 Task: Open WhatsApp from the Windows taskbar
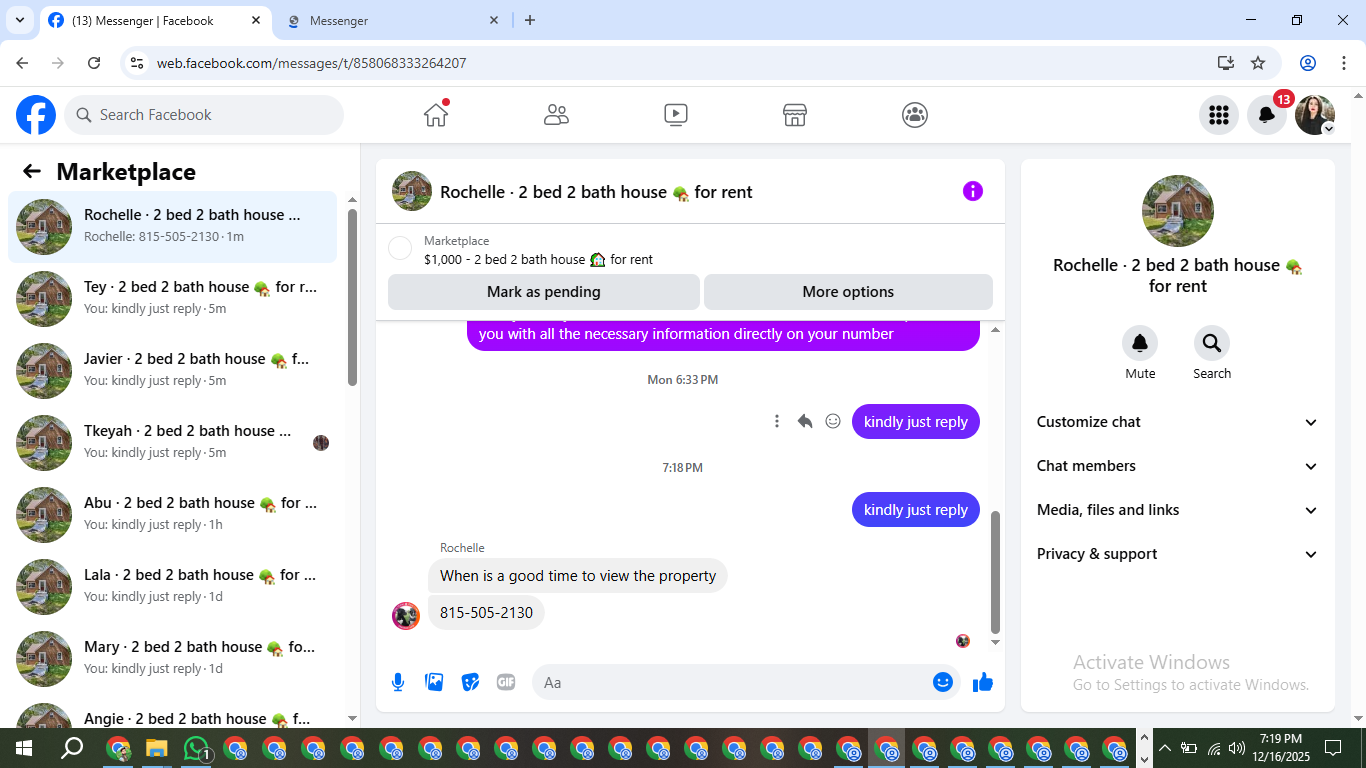197,748
